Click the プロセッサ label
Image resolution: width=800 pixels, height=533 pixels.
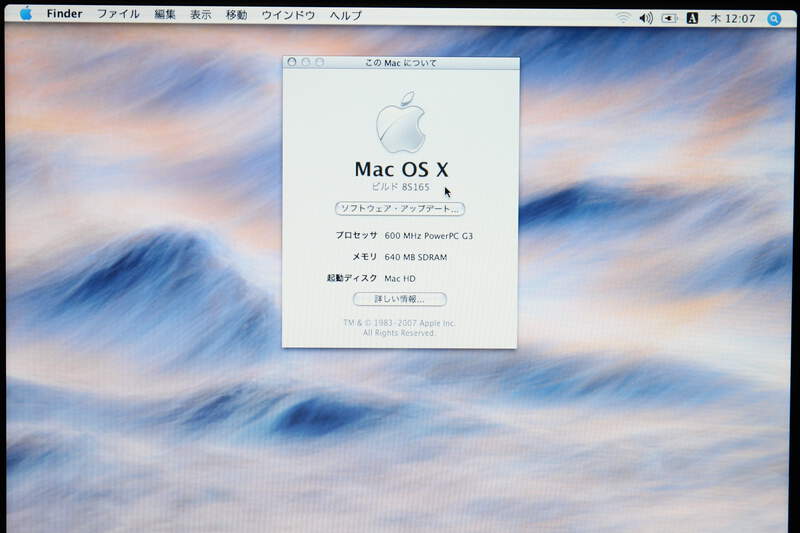click(356, 235)
